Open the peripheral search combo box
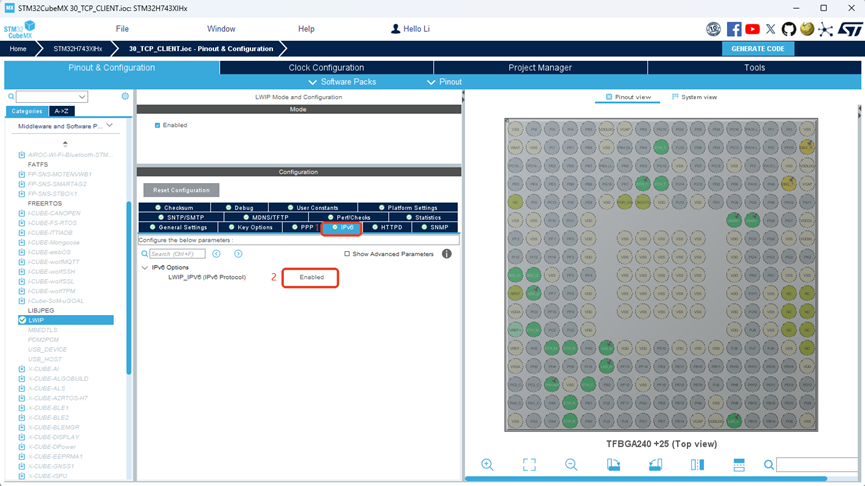The image size is (865, 486). 52,97
